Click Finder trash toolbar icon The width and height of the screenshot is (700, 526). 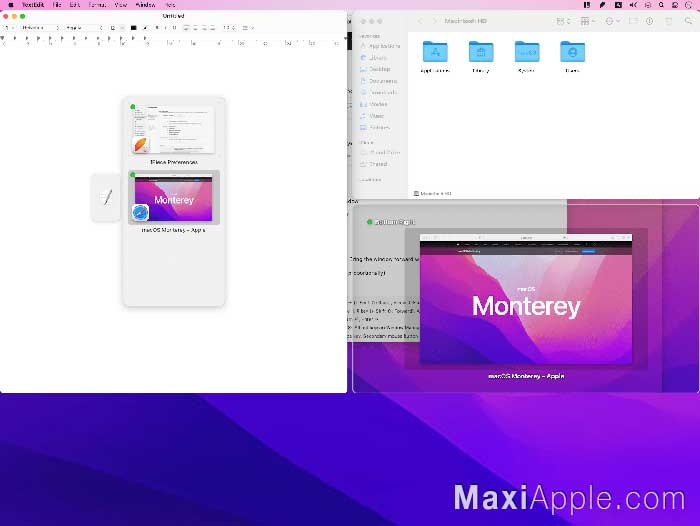pyautogui.click(x=668, y=21)
